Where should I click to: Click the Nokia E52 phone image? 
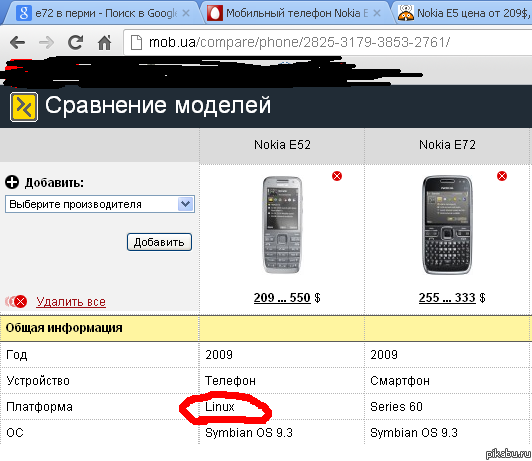click(x=282, y=225)
